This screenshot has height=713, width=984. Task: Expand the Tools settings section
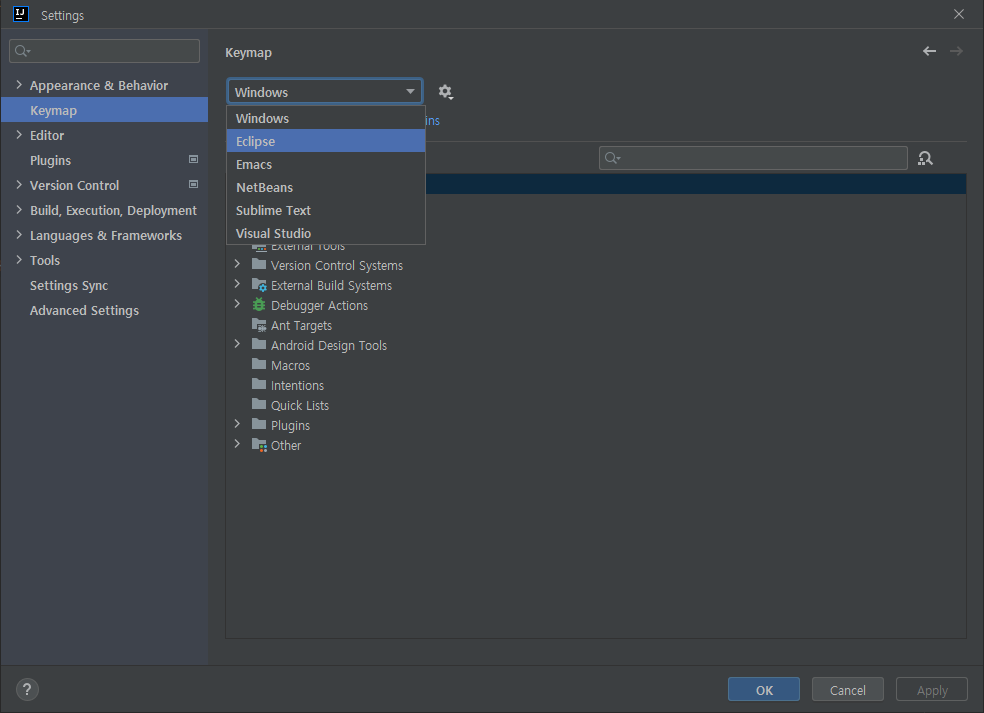tap(19, 260)
